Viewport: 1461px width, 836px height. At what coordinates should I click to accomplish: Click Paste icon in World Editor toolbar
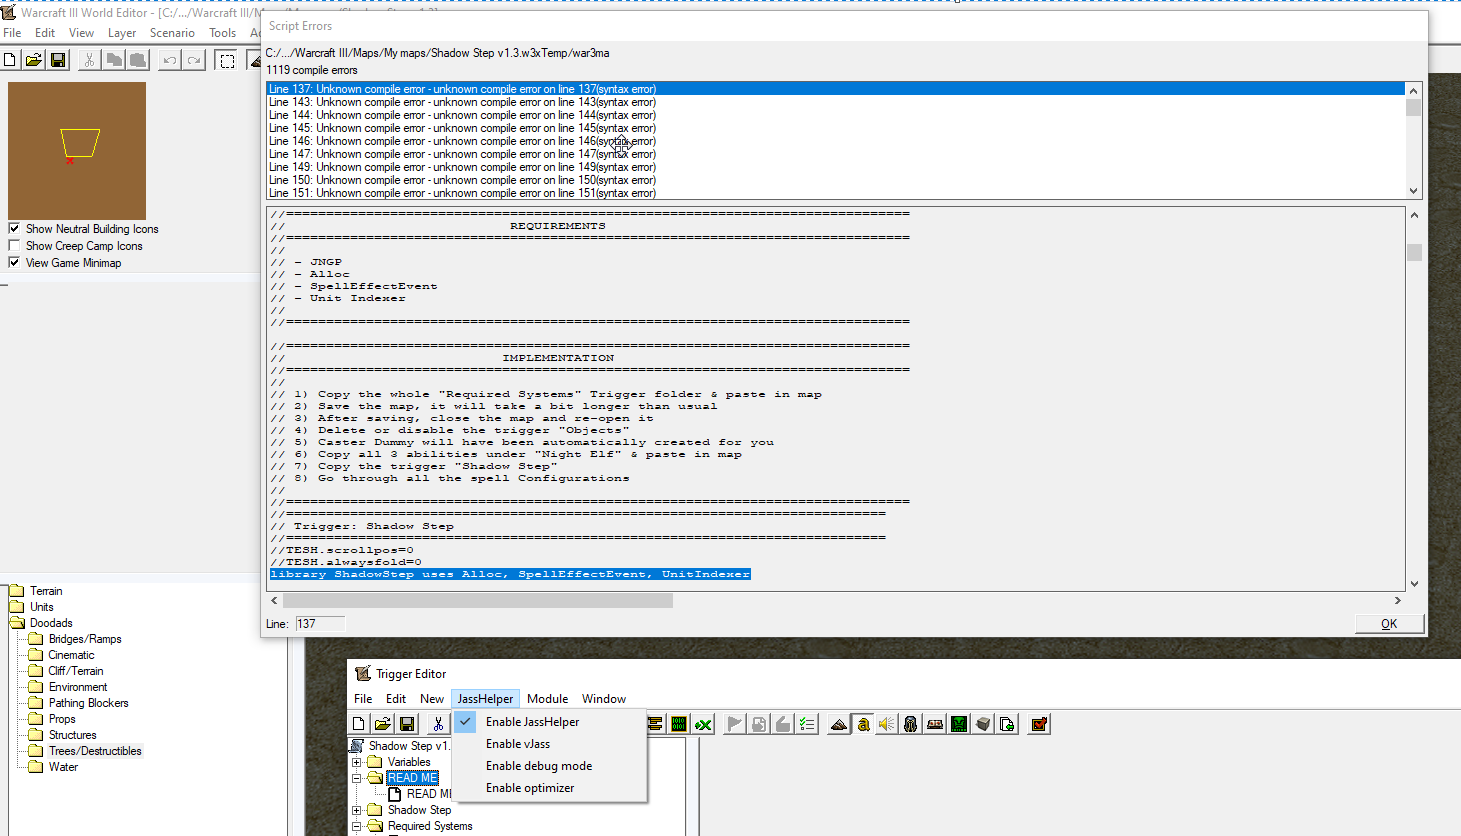(138, 61)
